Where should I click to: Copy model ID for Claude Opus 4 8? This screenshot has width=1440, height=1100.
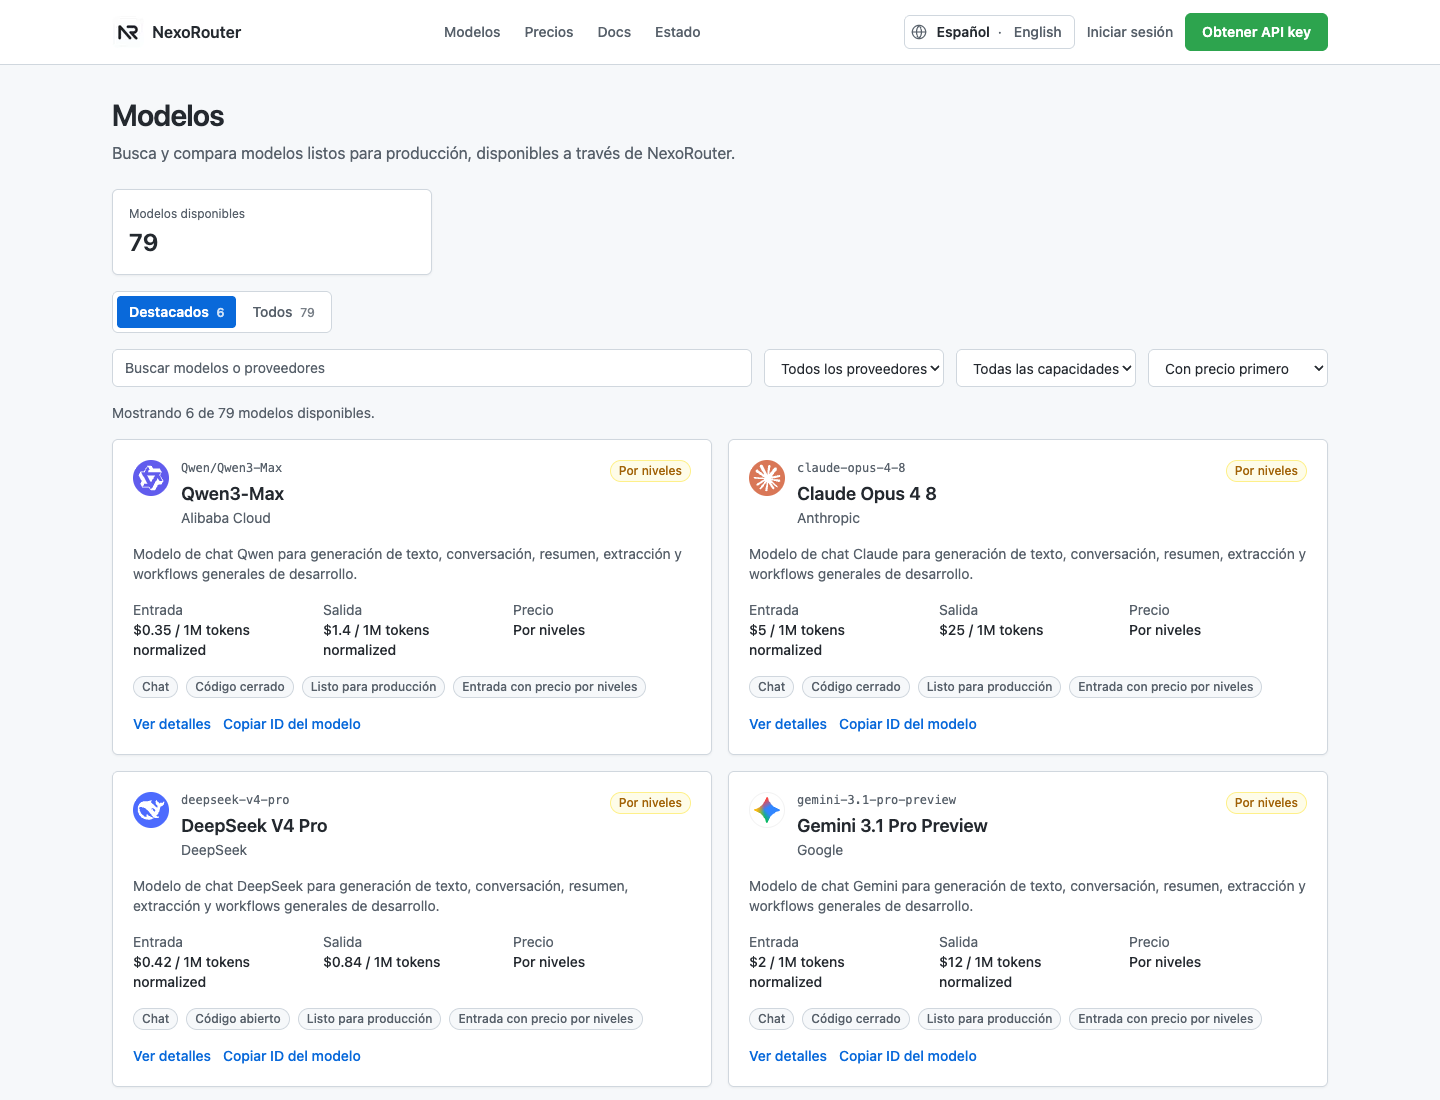tap(908, 724)
